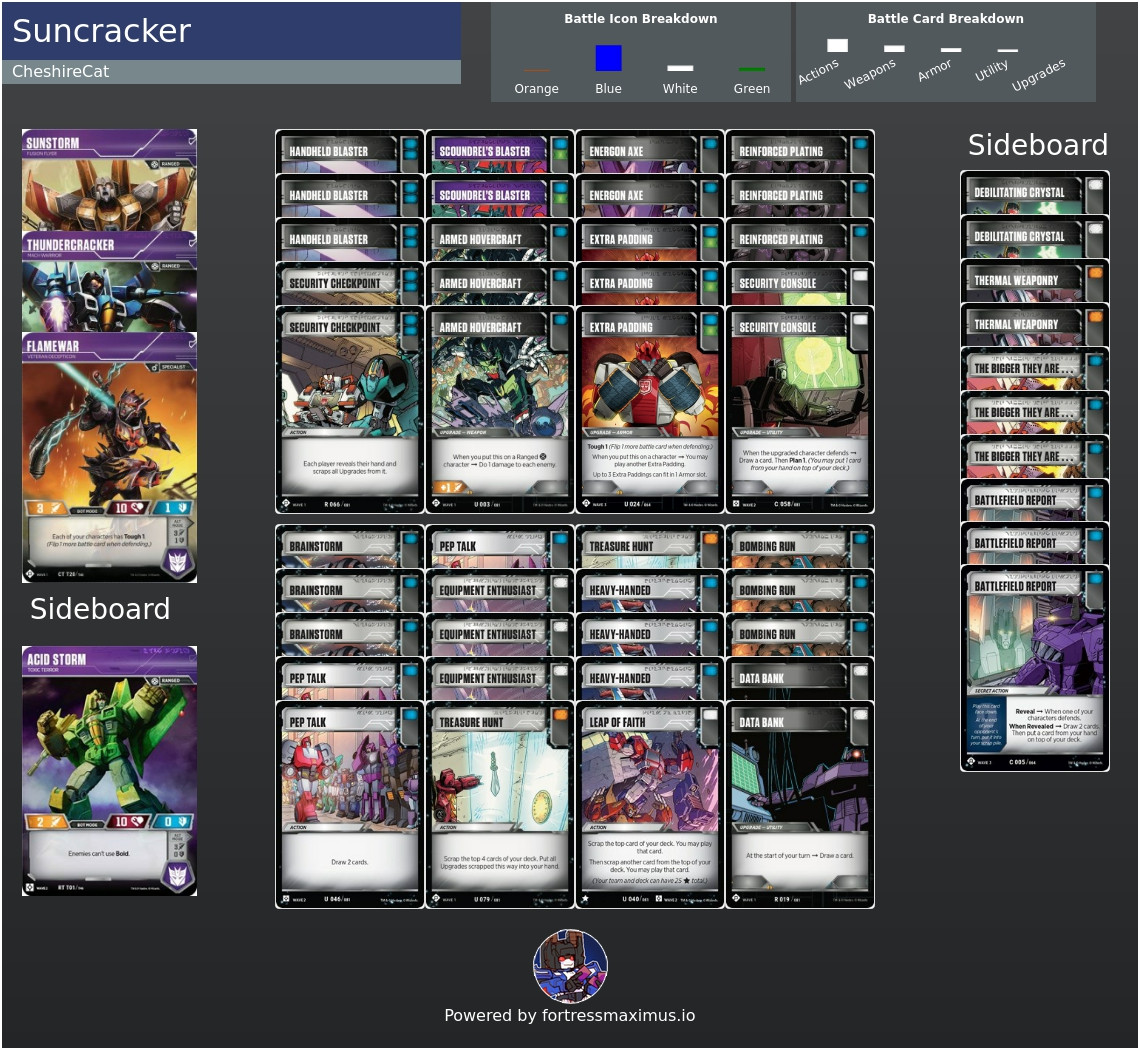The height and width of the screenshot is (1050, 1140).
Task: Click the white battle icon on Leap of Faith
Action: 710,716
